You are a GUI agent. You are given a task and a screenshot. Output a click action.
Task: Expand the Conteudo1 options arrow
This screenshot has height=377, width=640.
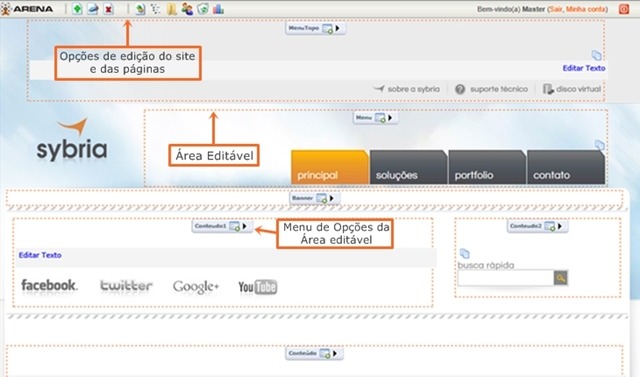pos(244,226)
